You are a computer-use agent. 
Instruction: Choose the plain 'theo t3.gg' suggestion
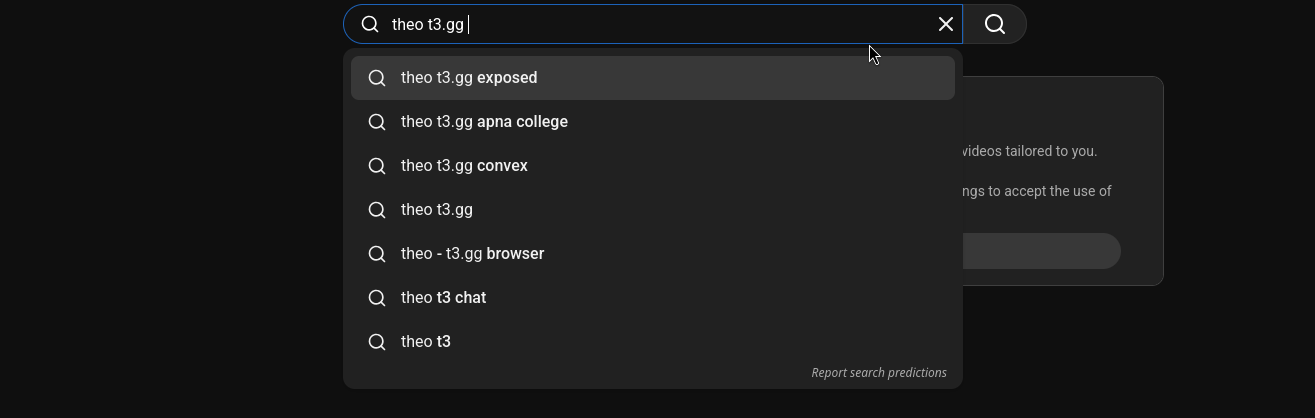pyautogui.click(x=653, y=210)
